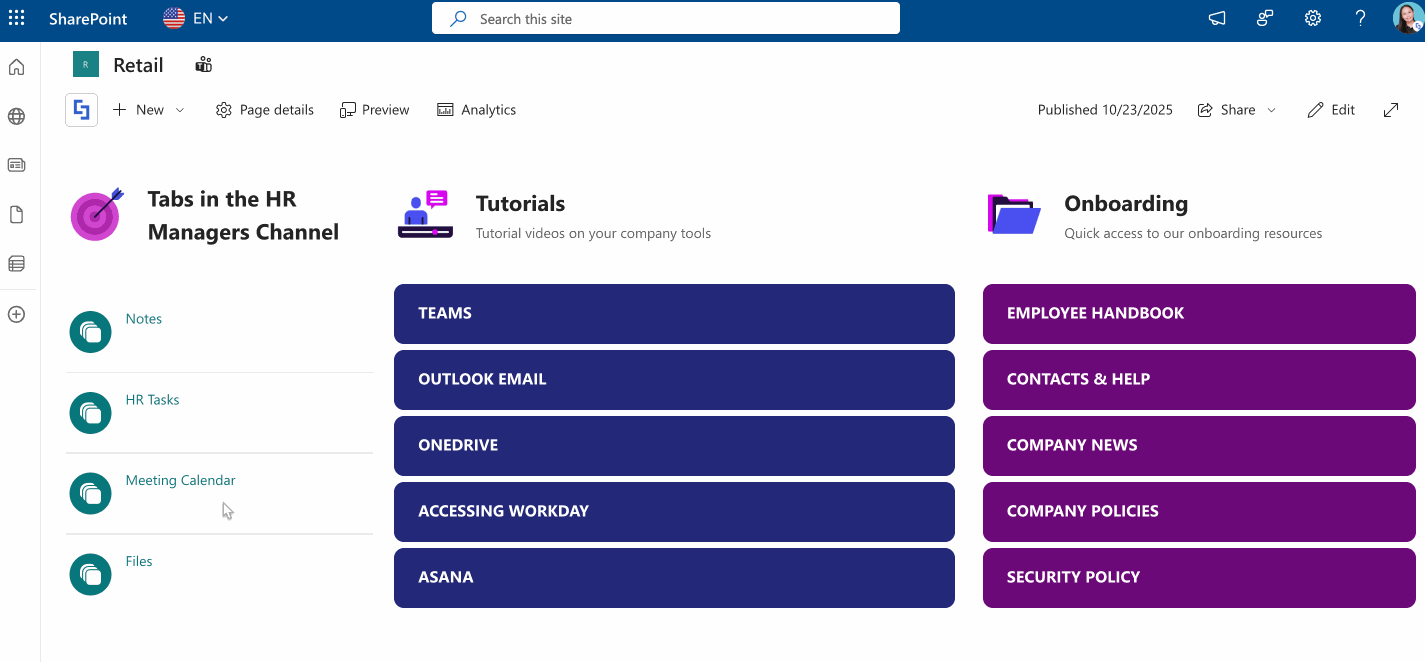Click the feedback icon in top bar

pyautogui.click(x=1264, y=18)
